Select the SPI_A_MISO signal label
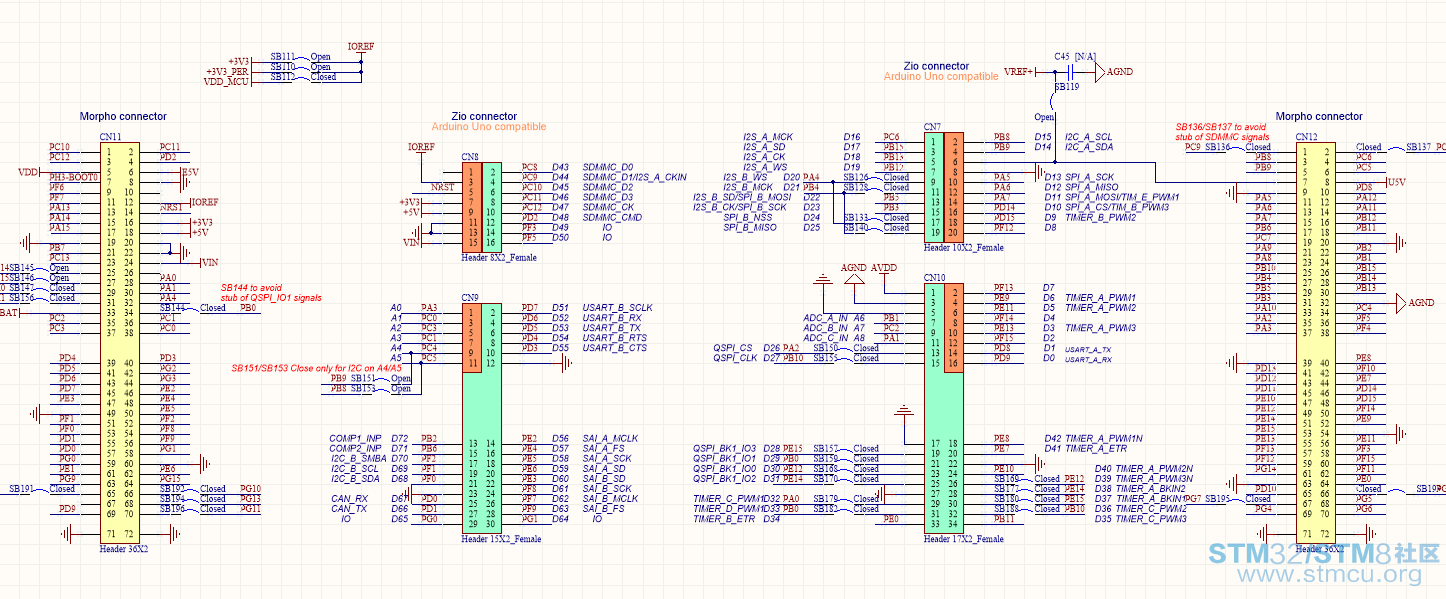 tap(1092, 187)
